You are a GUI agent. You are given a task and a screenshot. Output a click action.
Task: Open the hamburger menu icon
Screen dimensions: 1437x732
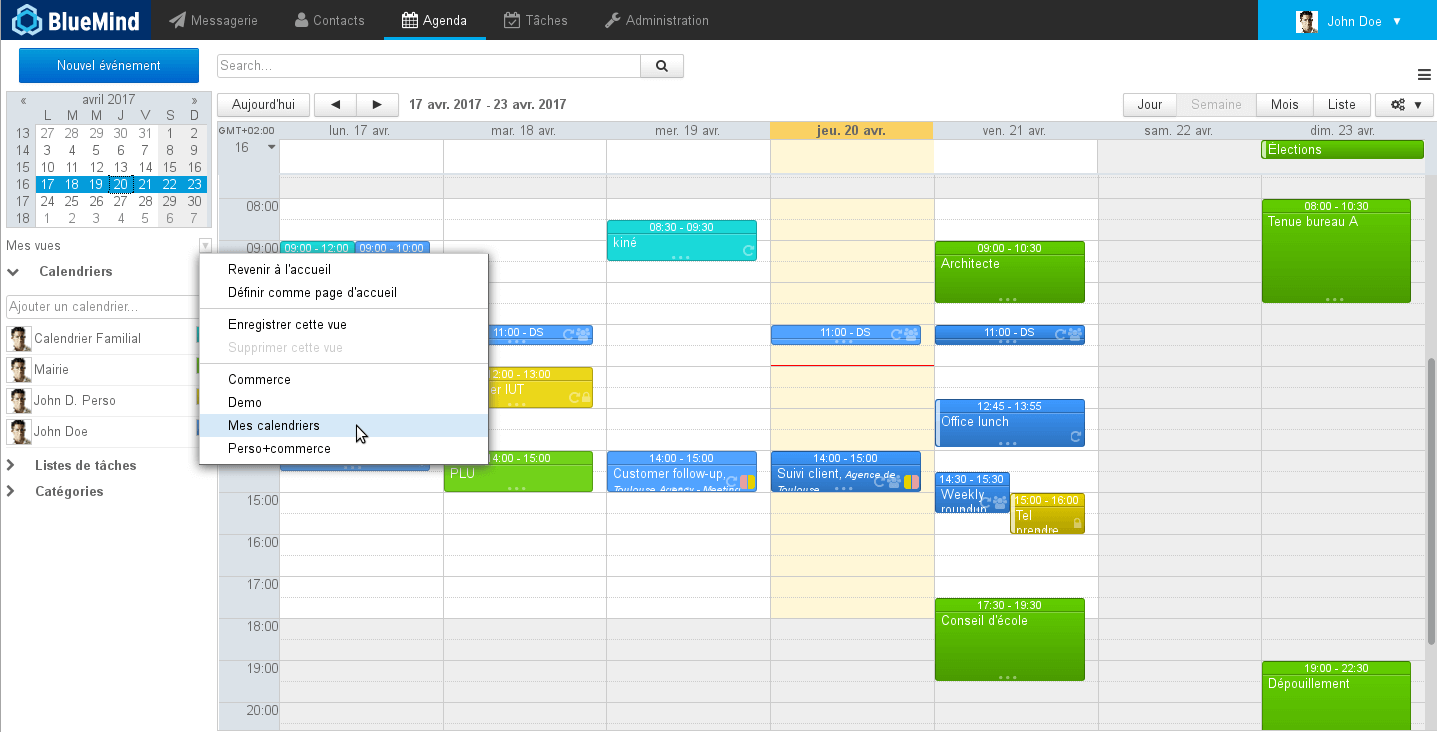(x=1424, y=75)
